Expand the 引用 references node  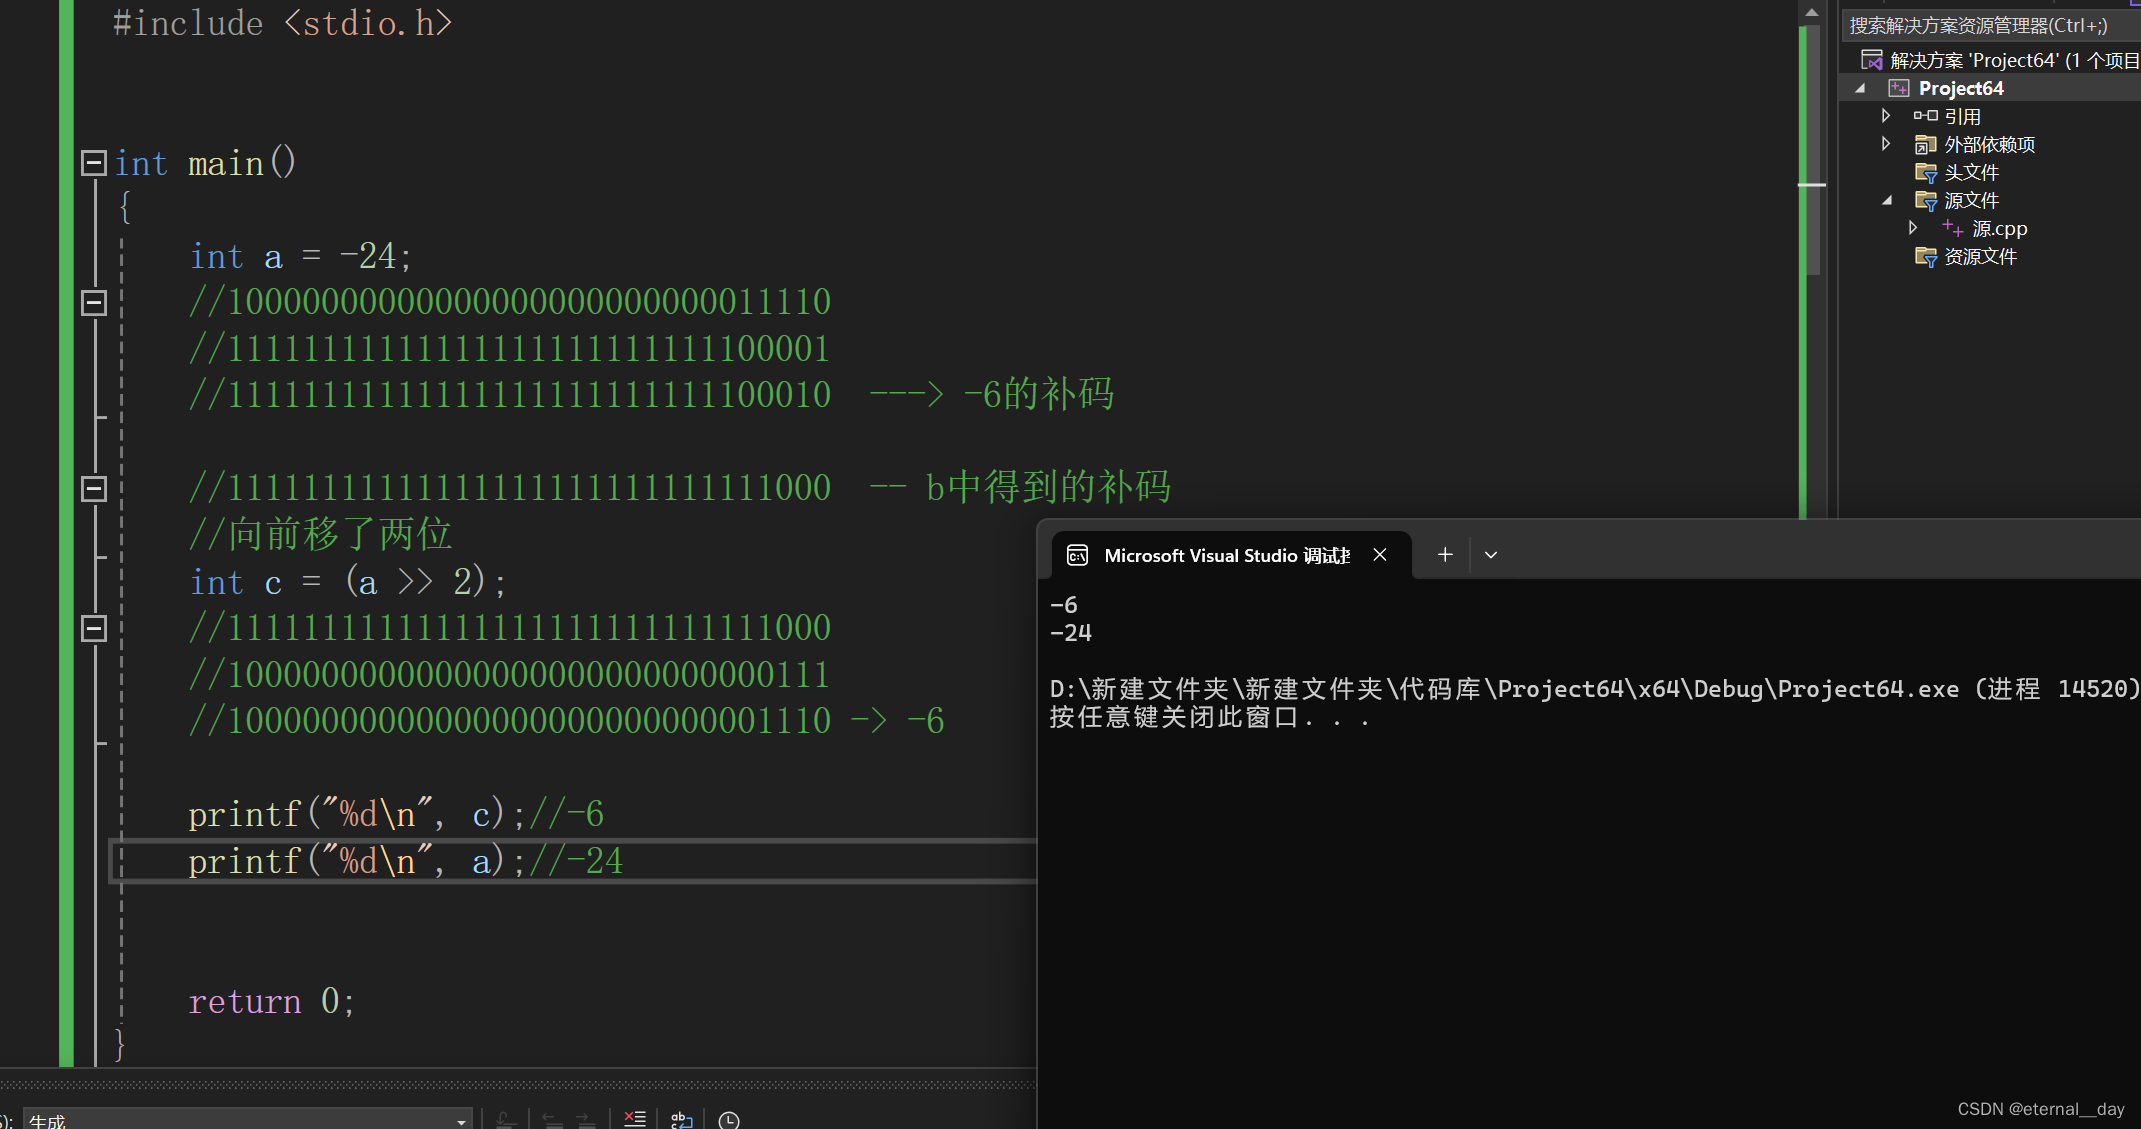1886,116
